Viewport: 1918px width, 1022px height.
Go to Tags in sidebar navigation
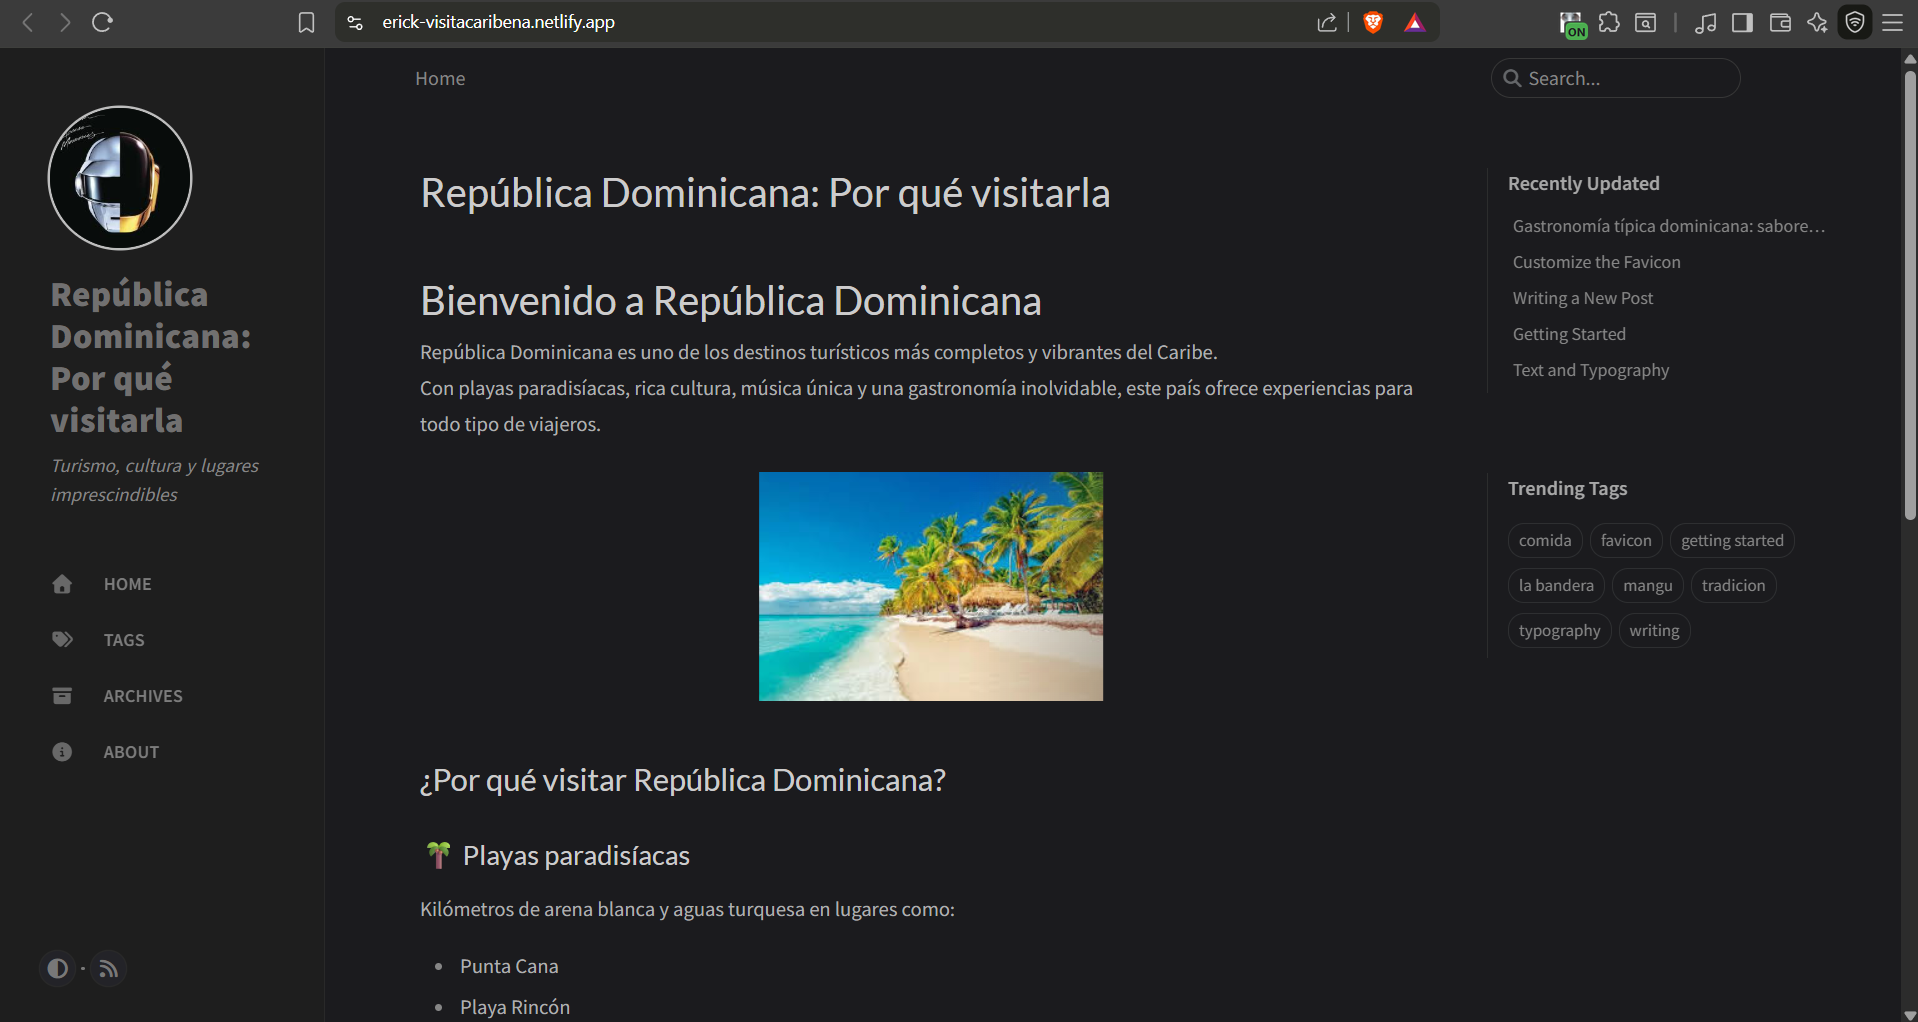click(x=124, y=640)
